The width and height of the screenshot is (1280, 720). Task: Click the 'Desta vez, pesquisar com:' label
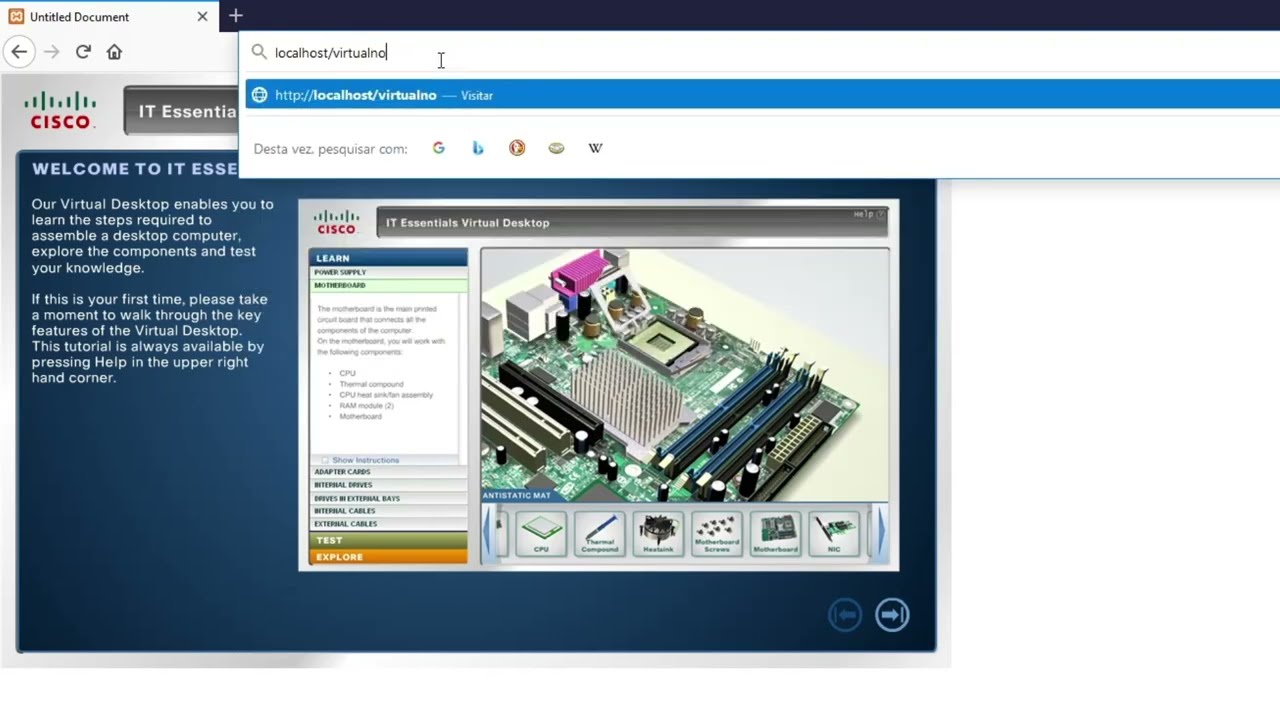[x=330, y=149]
